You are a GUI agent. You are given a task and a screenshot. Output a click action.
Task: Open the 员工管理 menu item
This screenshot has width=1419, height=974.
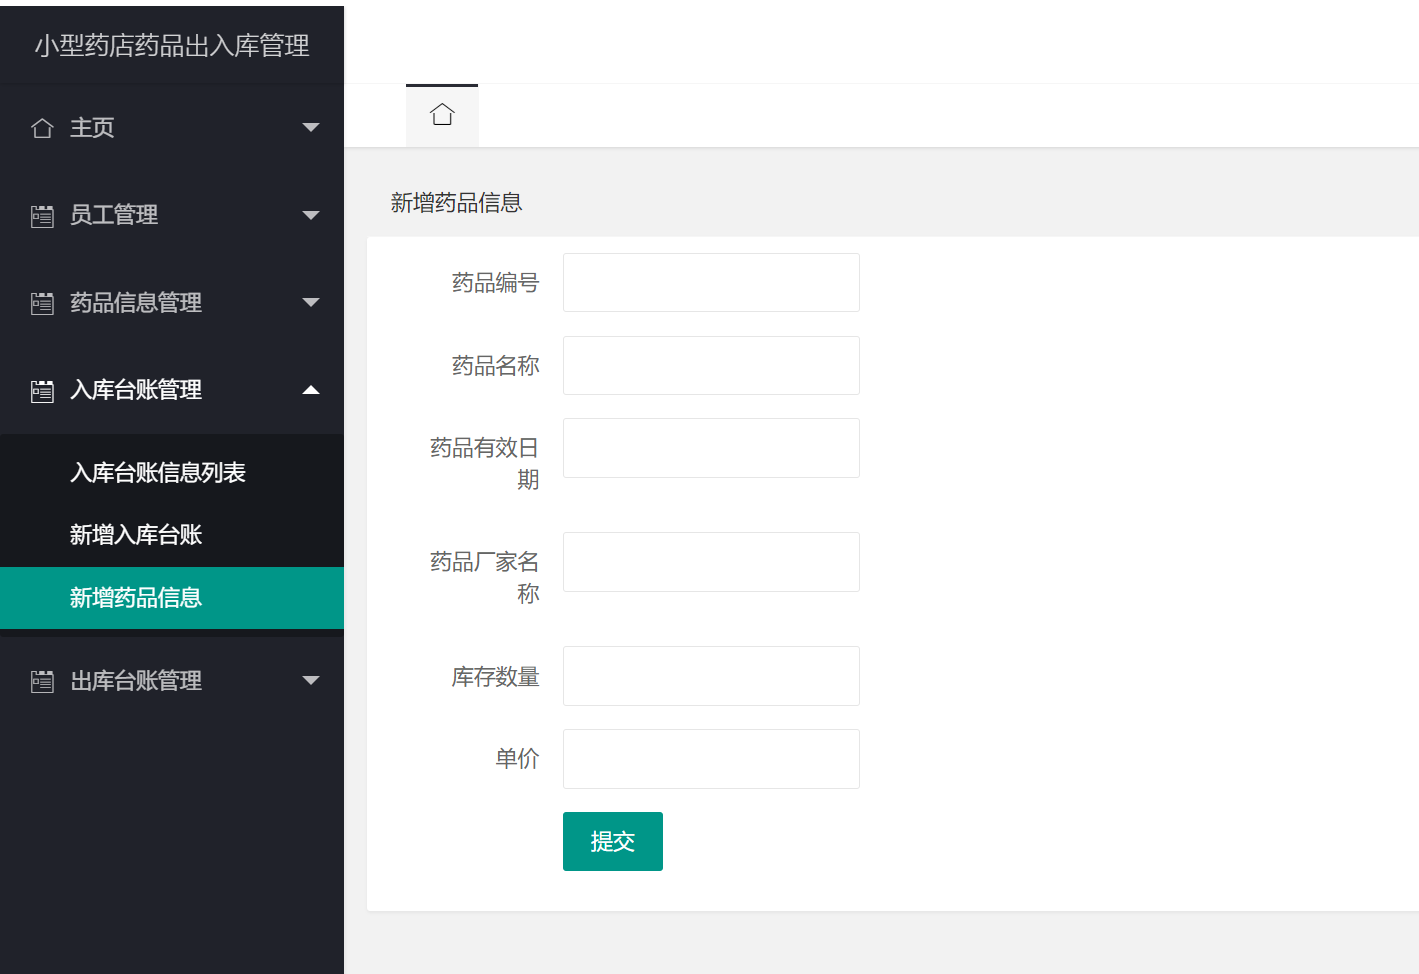point(172,215)
